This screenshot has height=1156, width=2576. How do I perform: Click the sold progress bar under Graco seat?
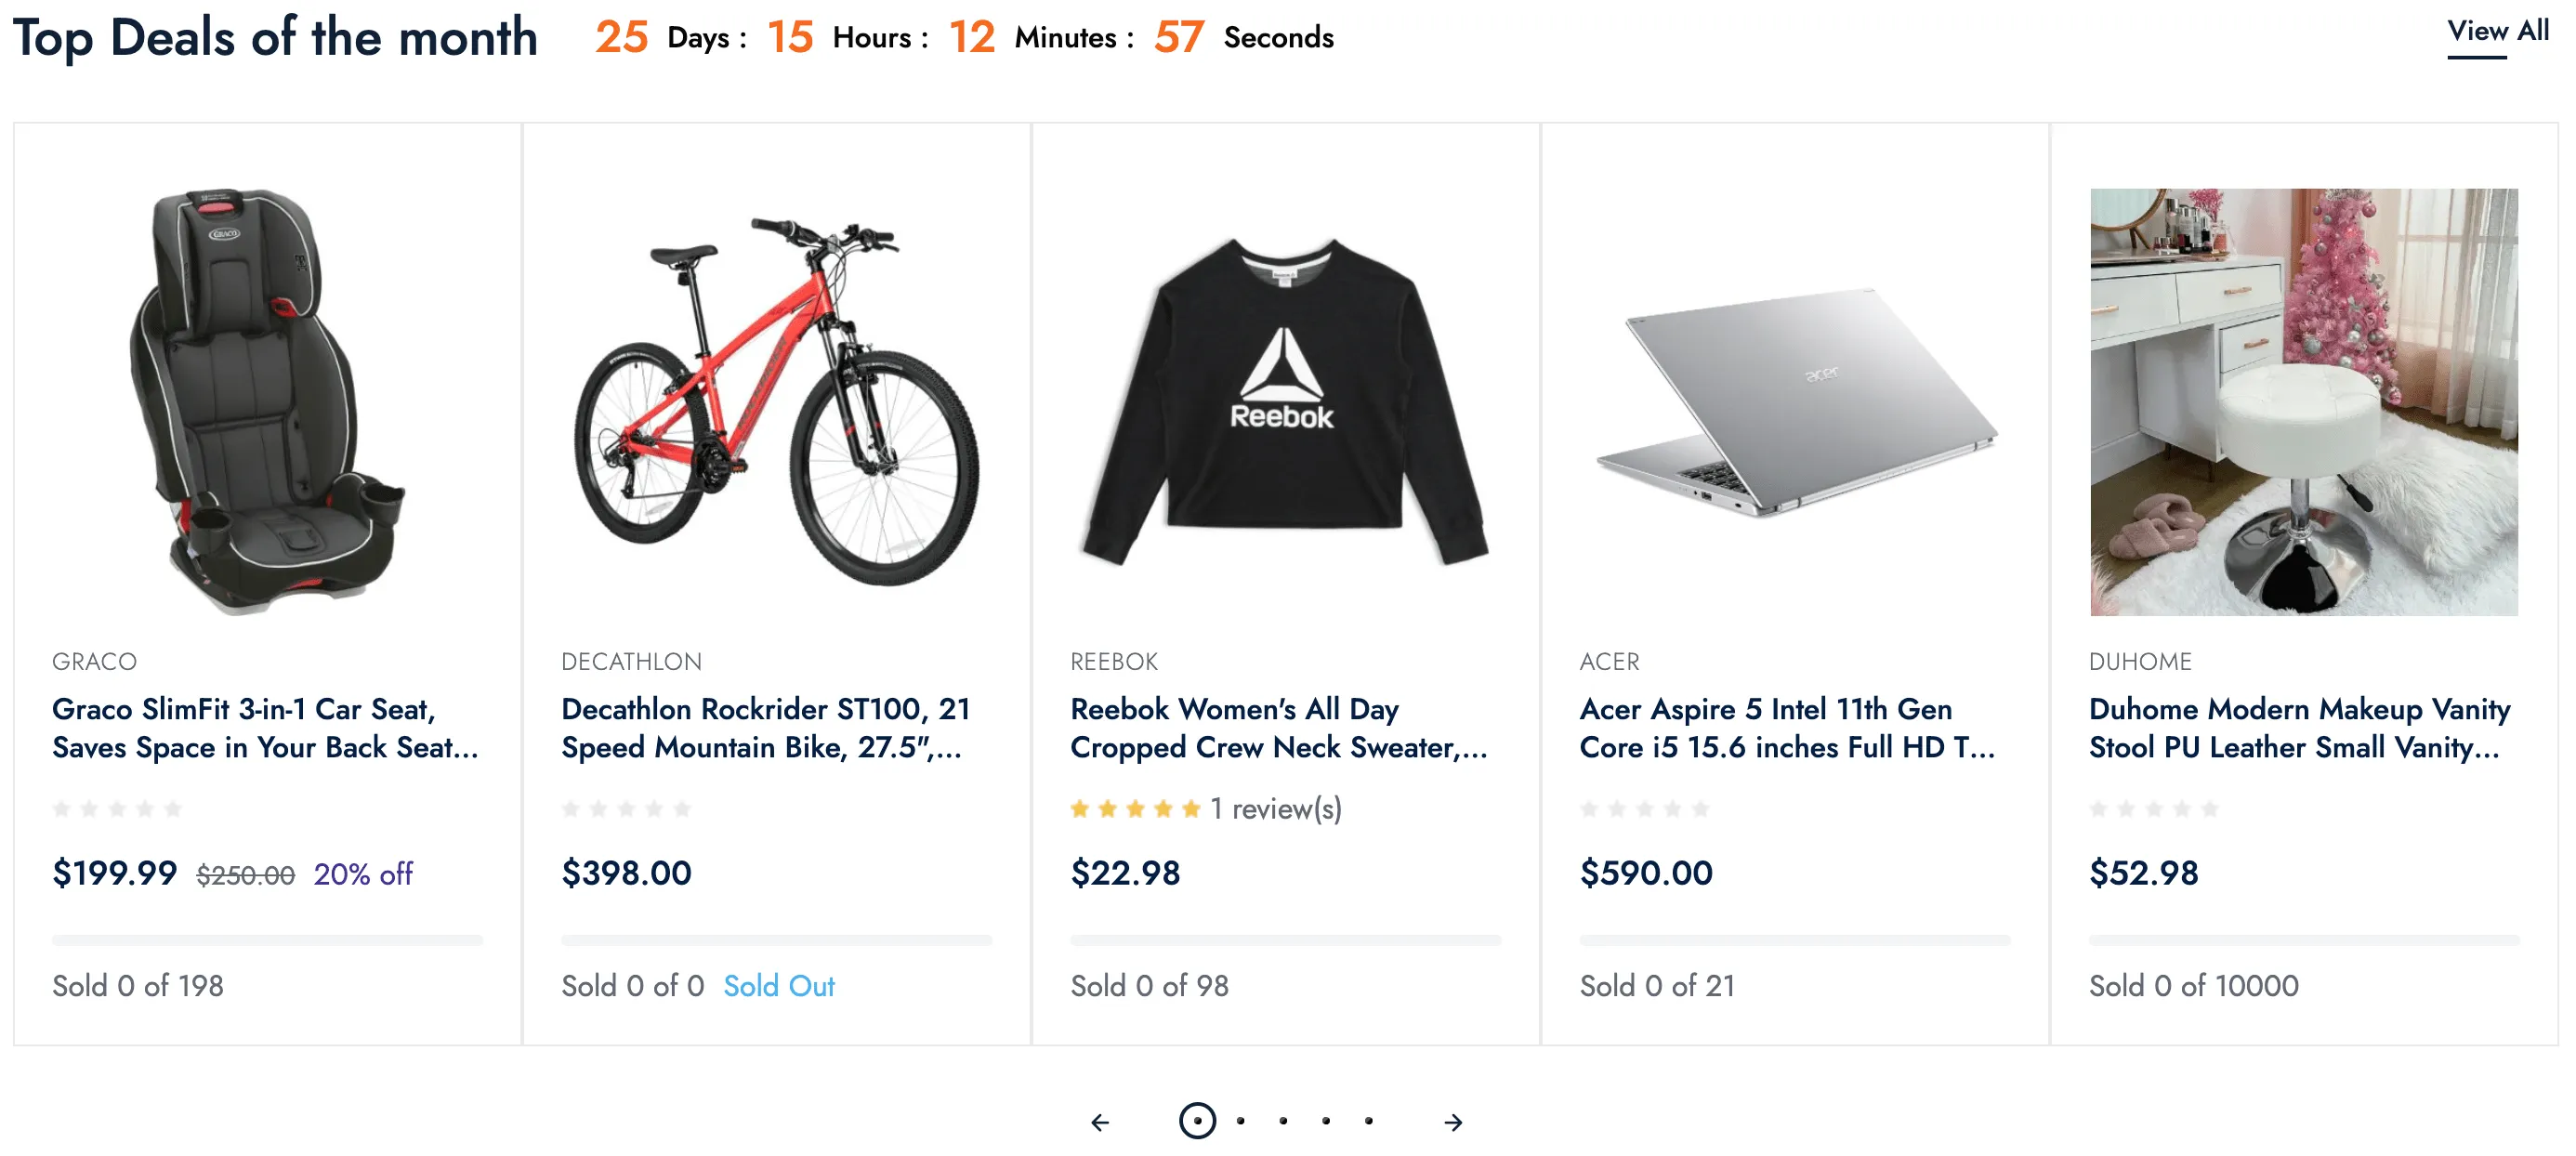click(x=267, y=940)
